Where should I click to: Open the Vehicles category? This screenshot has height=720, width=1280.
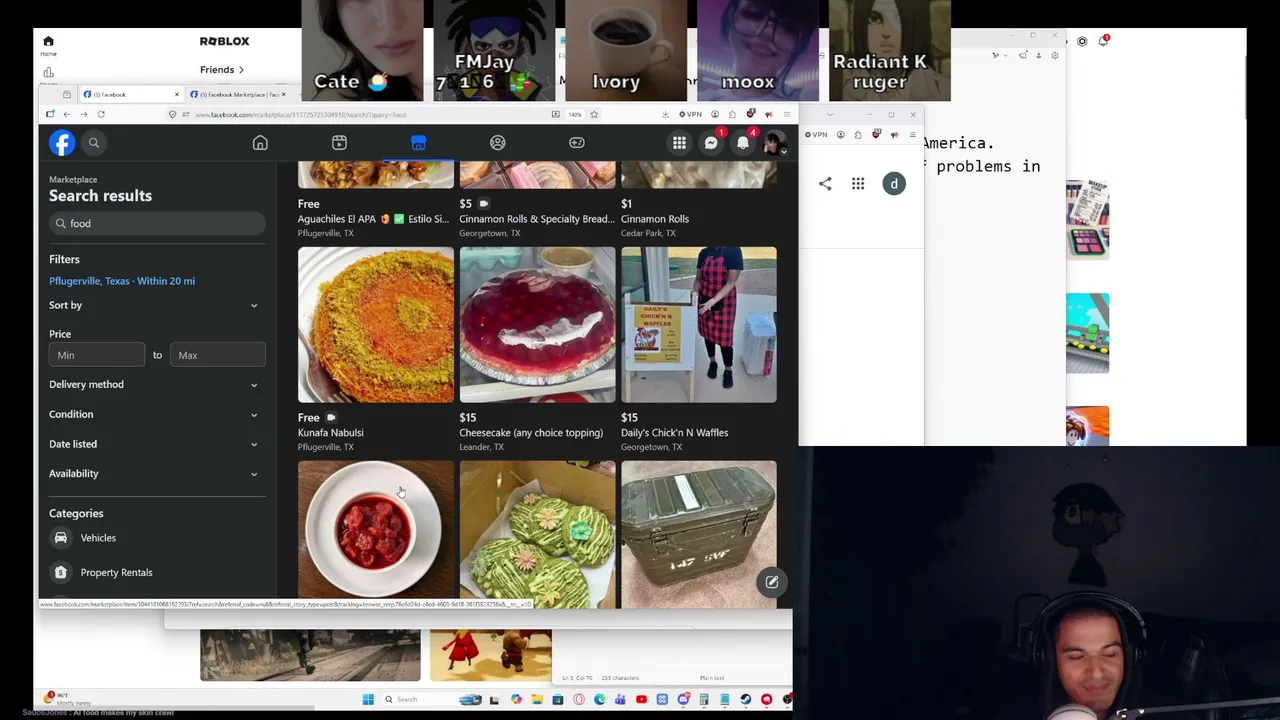point(155,538)
